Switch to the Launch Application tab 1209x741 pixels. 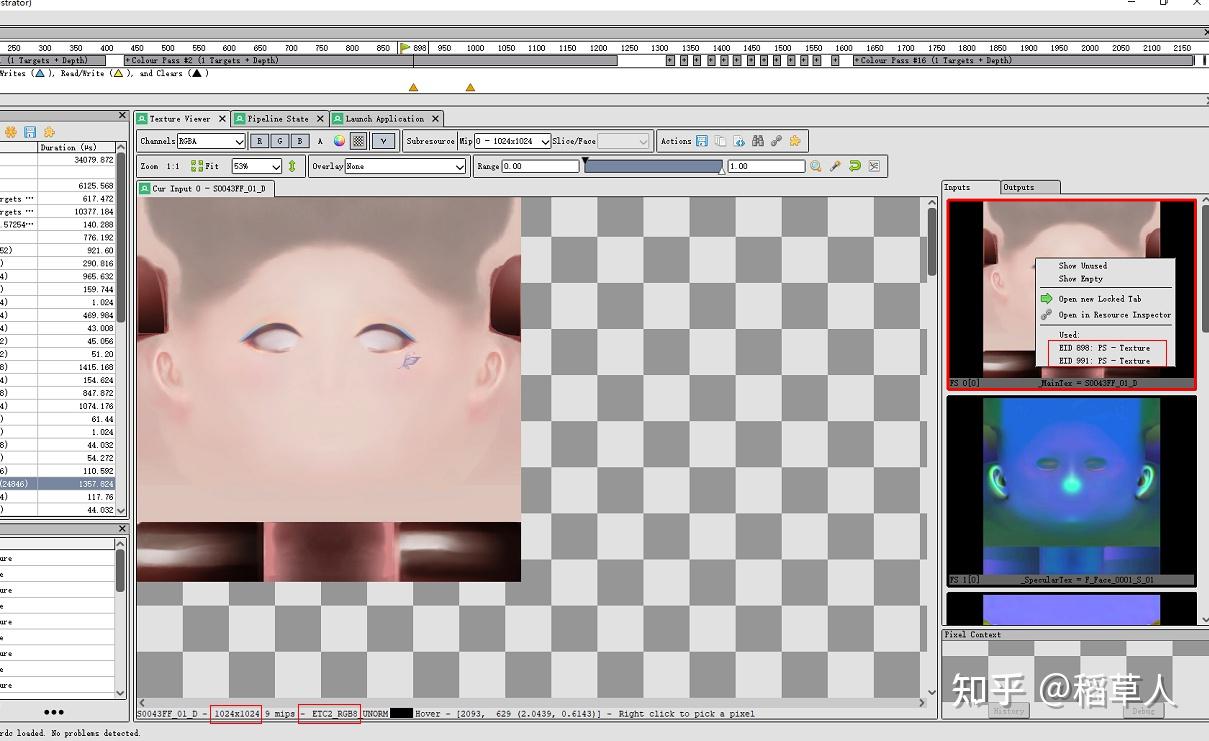click(385, 119)
